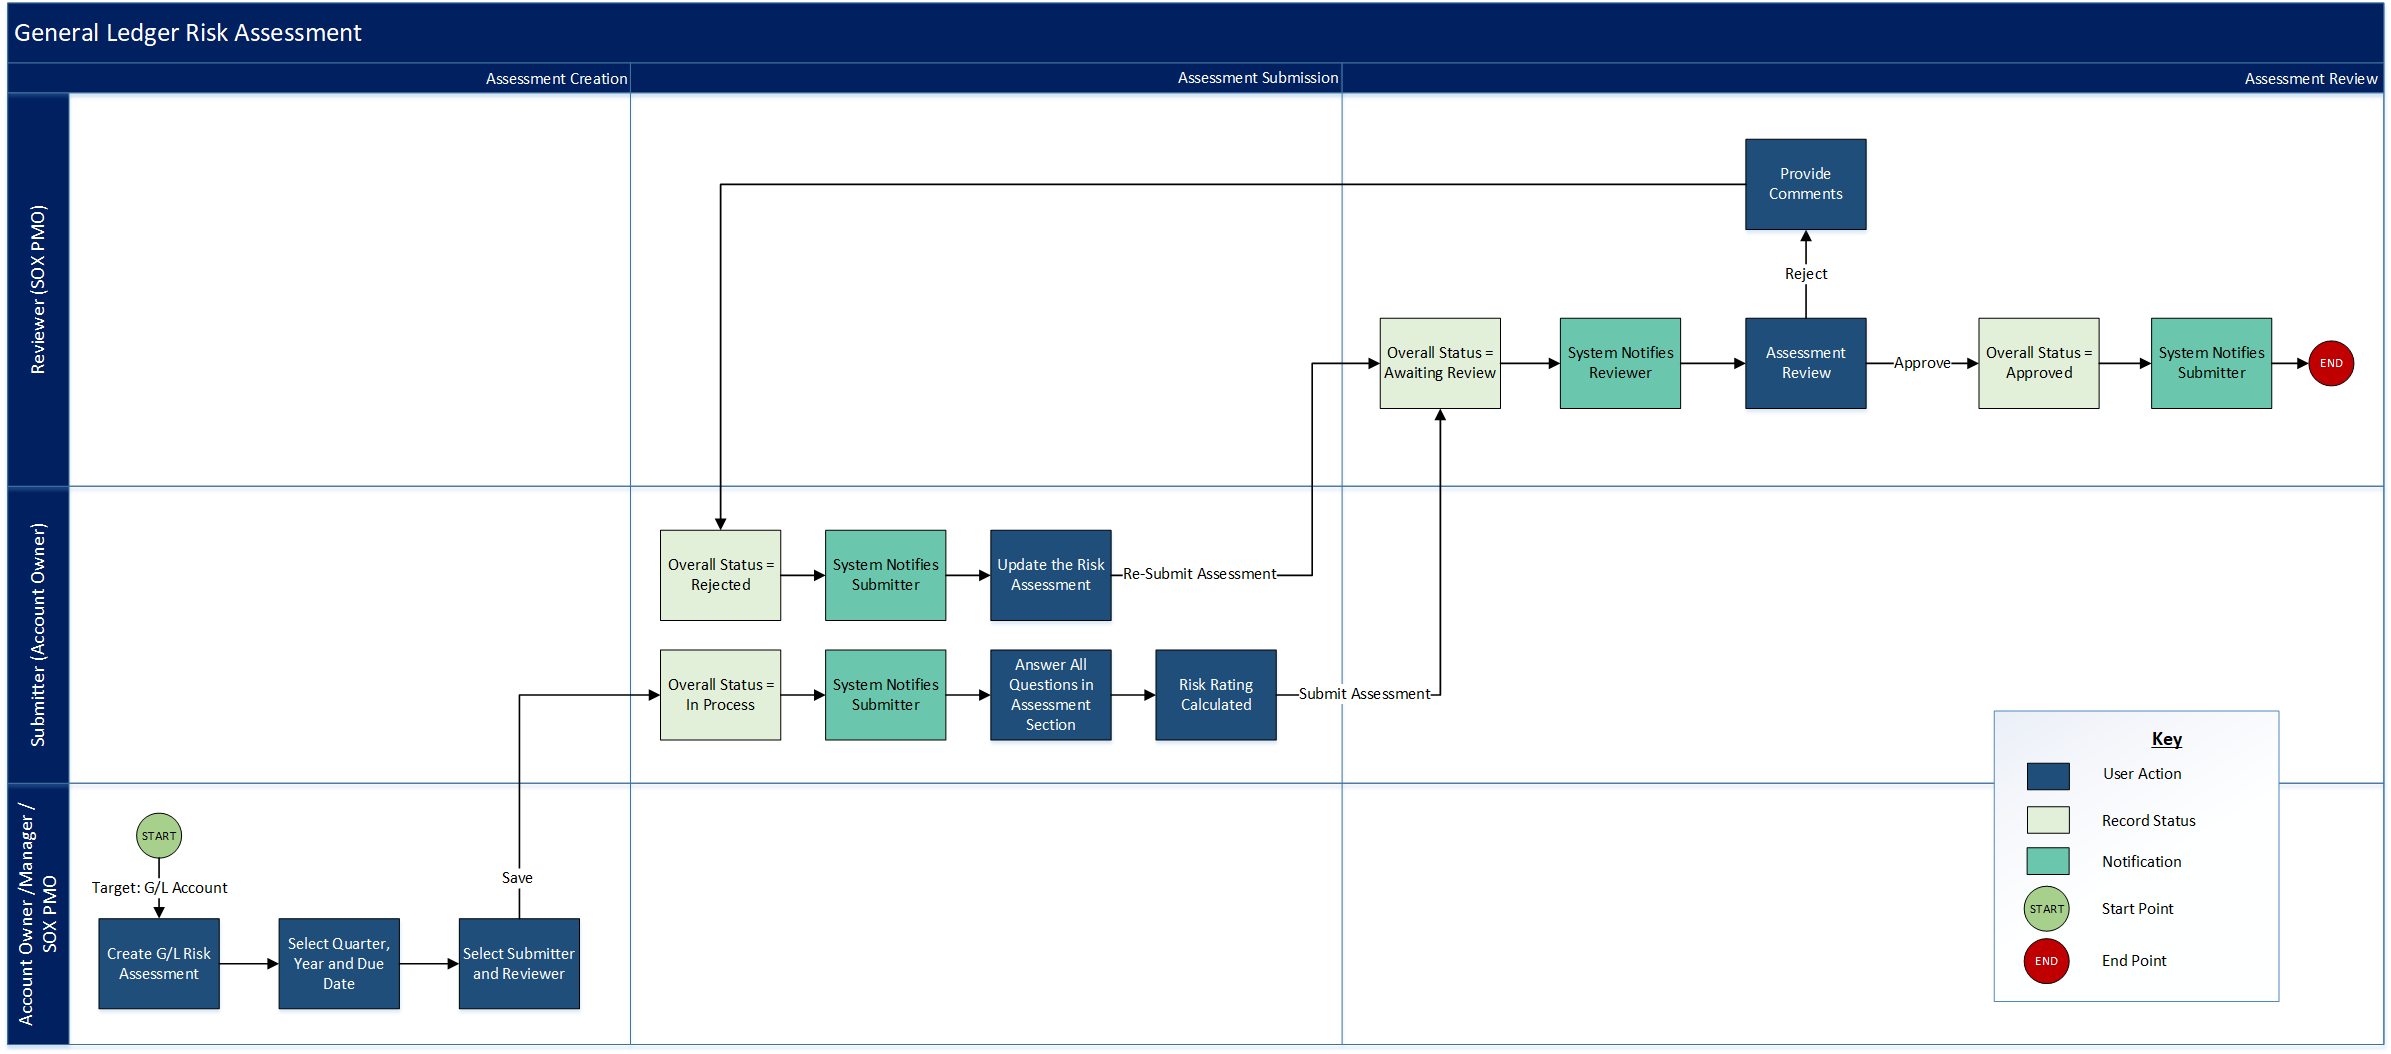Click the Submit Assessment connector label

point(1364,694)
